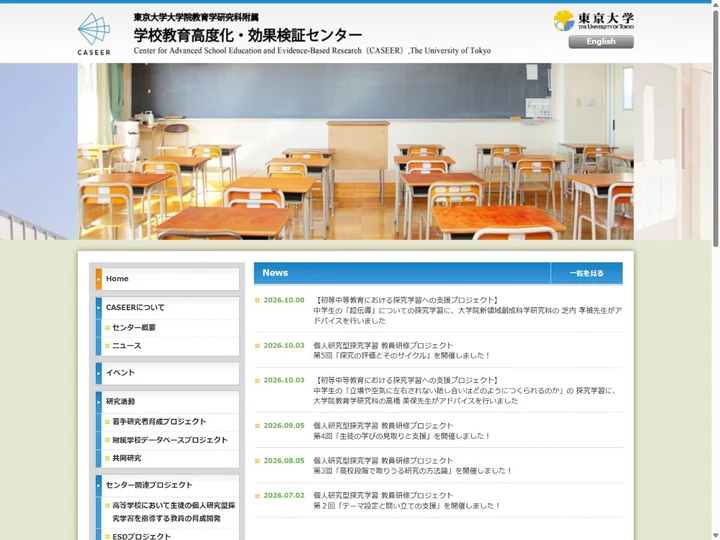Switch site language with English button
This screenshot has height=540, width=720.
click(601, 42)
